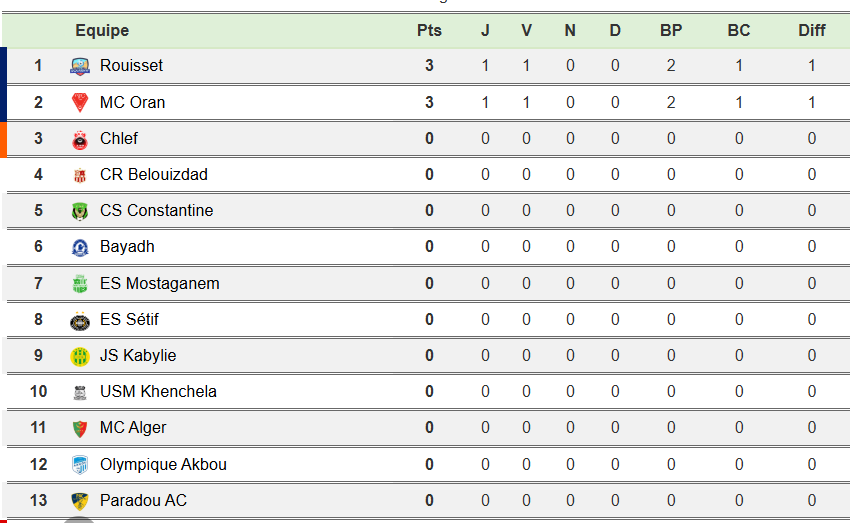Sort table by Pts column header
853x523 pixels.
pyautogui.click(x=429, y=31)
